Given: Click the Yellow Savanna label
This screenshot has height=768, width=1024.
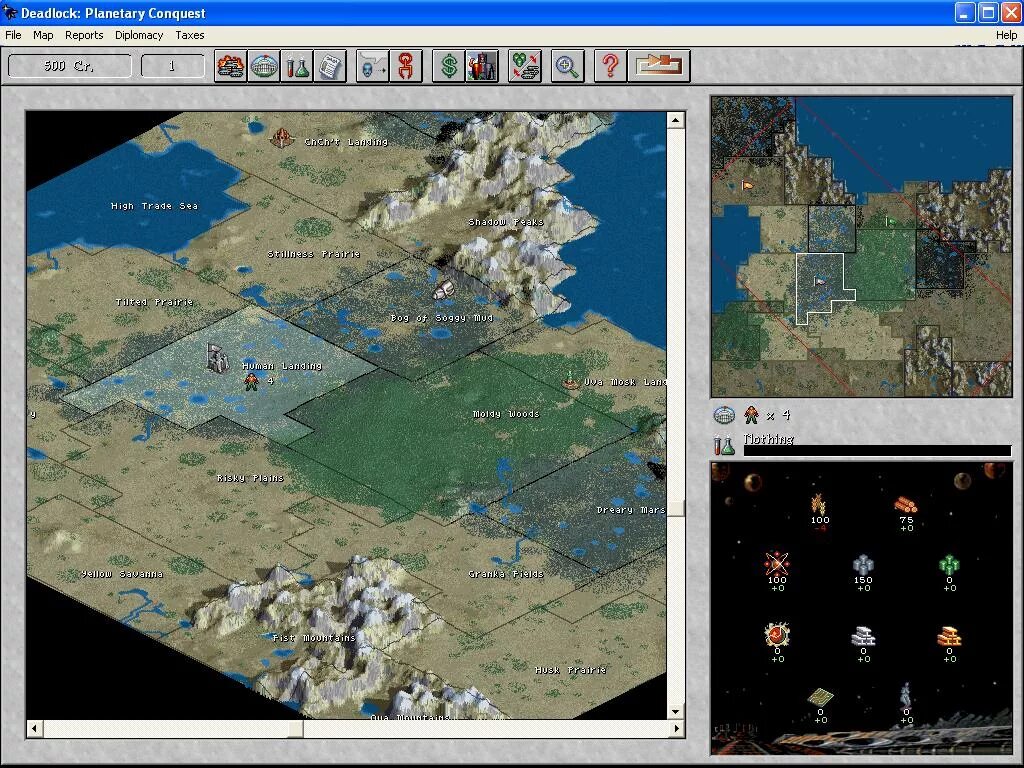Looking at the screenshot, I should [122, 574].
